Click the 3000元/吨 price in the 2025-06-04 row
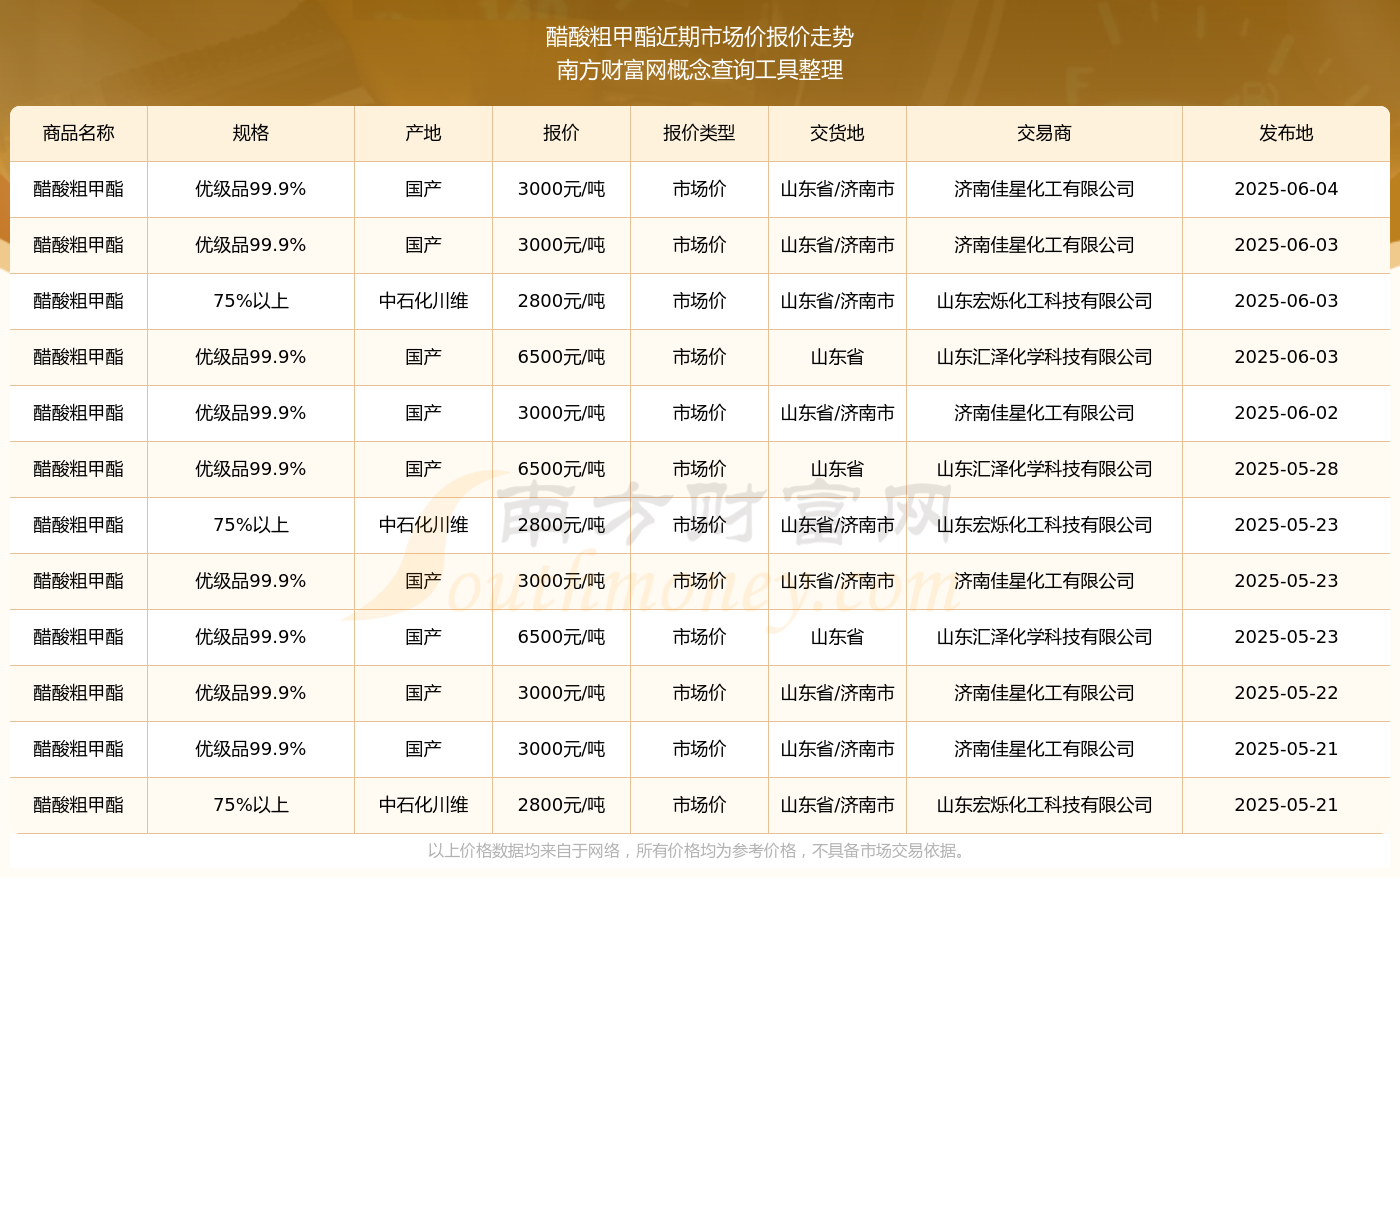The height and width of the screenshot is (1205, 1400). pyautogui.click(x=562, y=189)
